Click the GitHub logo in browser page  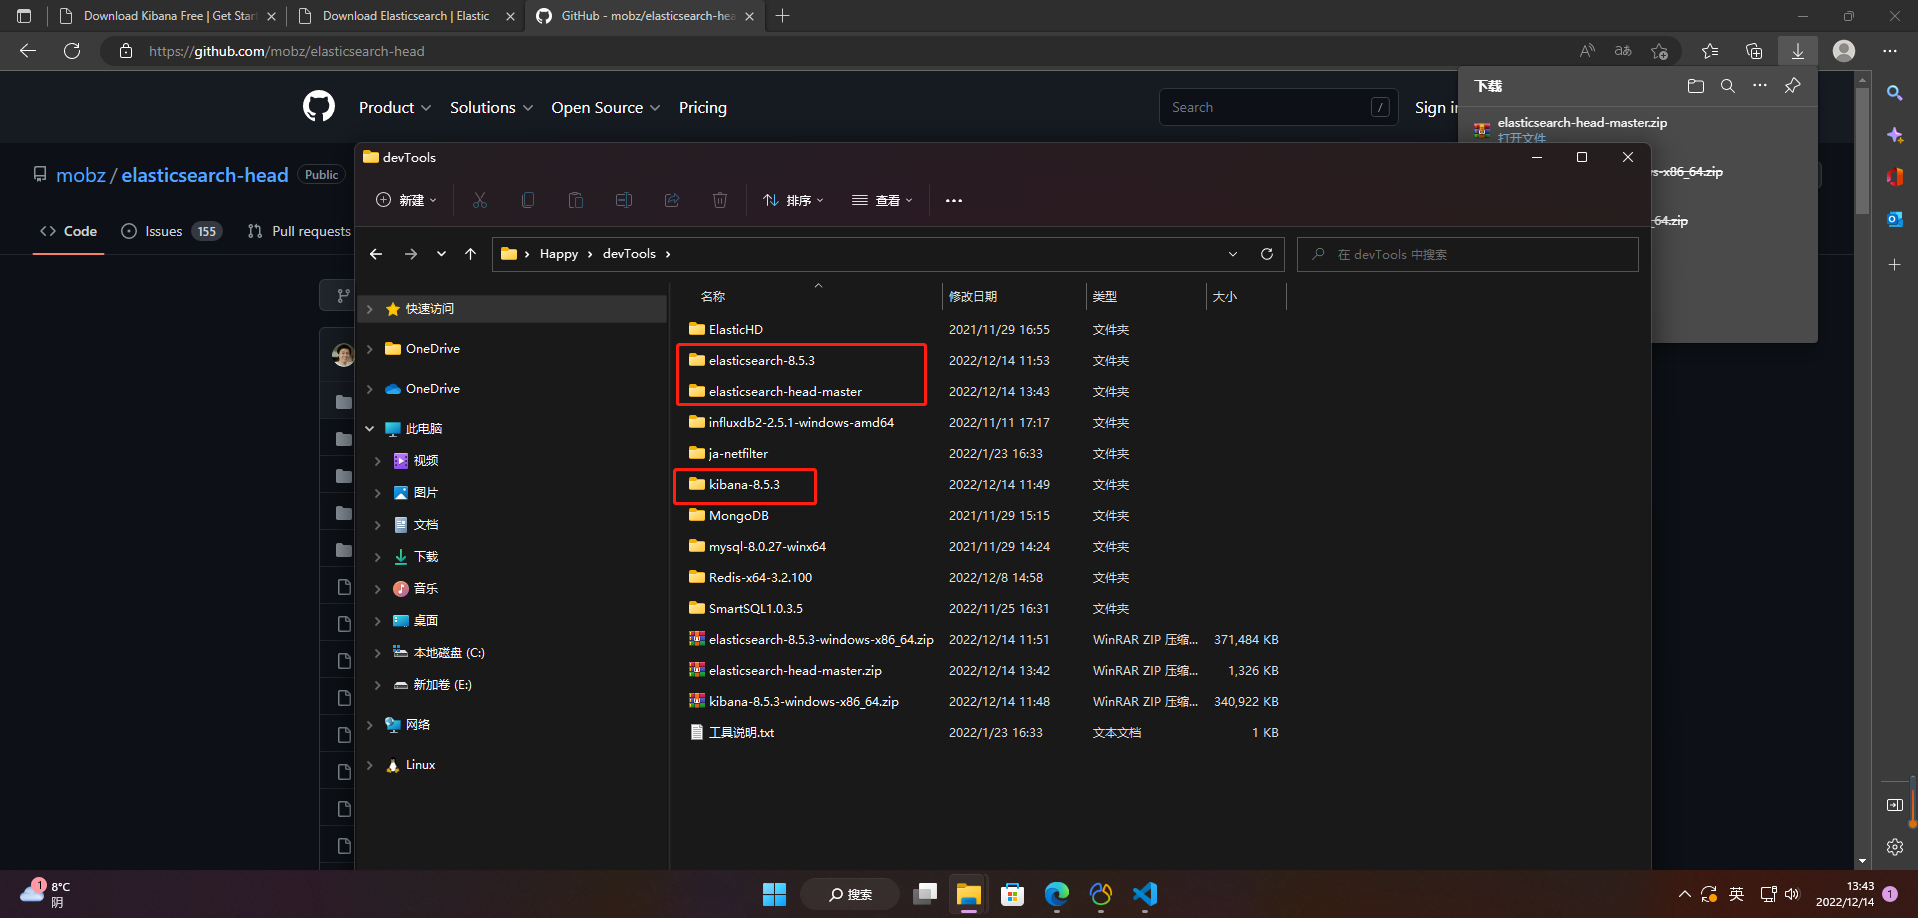(319, 106)
